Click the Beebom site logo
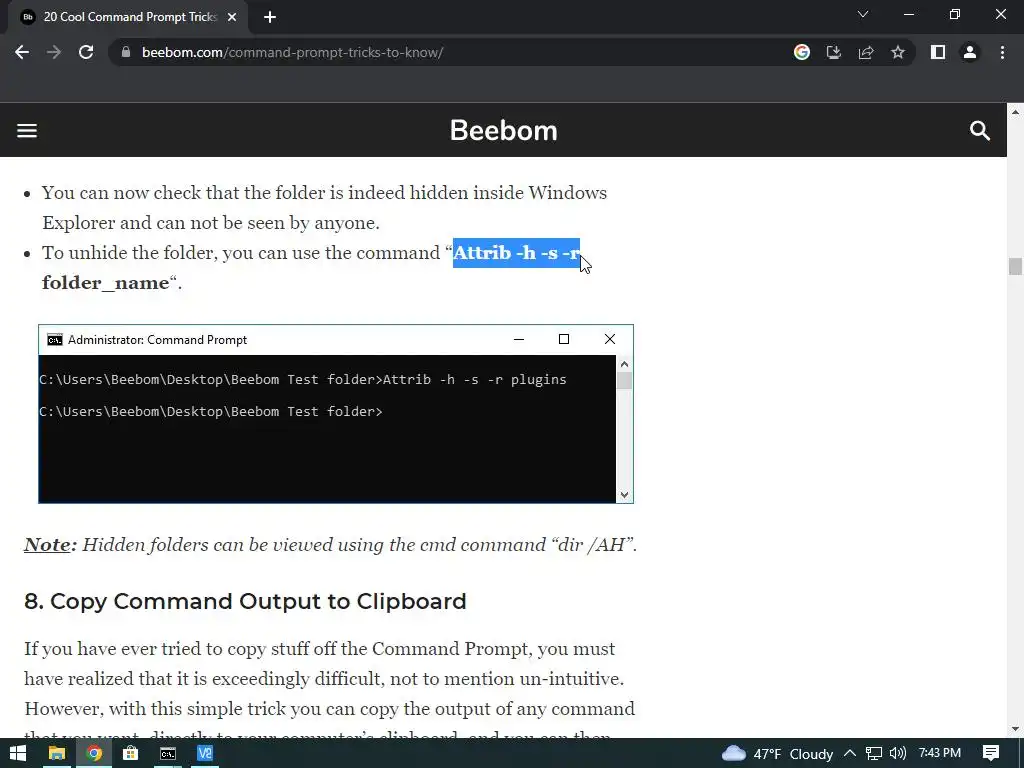Image resolution: width=1024 pixels, height=768 pixels. click(504, 131)
